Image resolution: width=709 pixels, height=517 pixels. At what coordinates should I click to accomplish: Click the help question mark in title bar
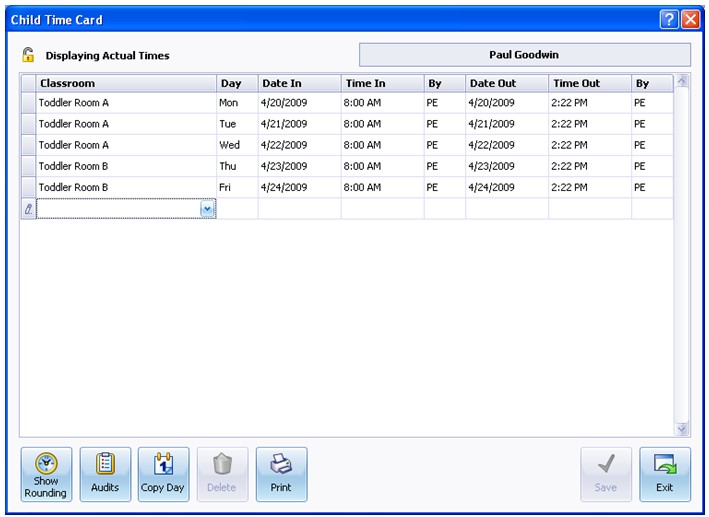coord(669,20)
